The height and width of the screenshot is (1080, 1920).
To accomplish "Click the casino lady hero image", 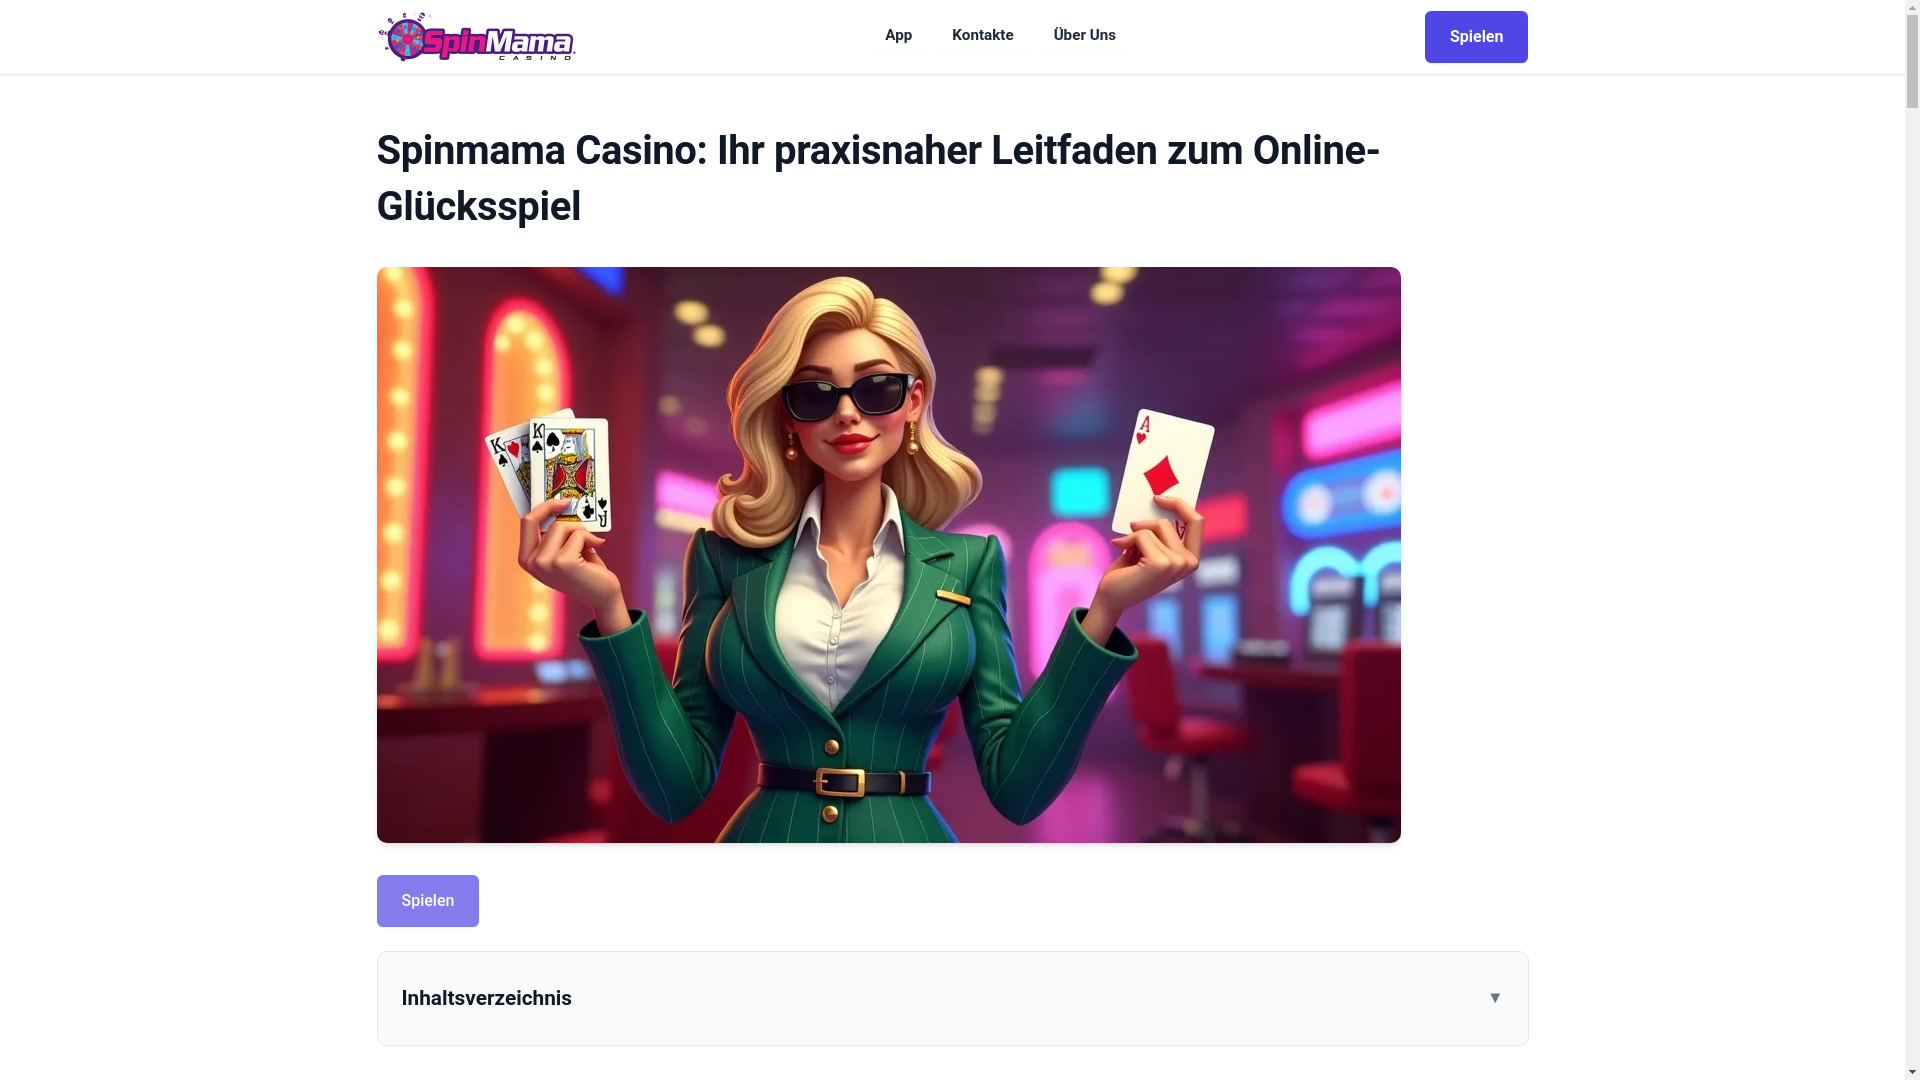I will pos(889,555).
